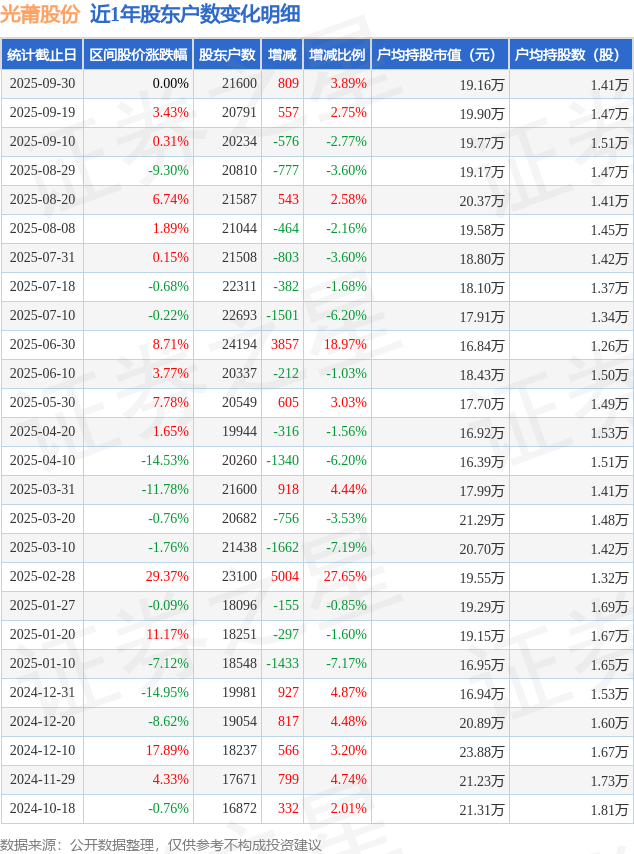The image size is (634, 854).
Task: Click the 增减 column header
Action: pyautogui.click(x=283, y=55)
